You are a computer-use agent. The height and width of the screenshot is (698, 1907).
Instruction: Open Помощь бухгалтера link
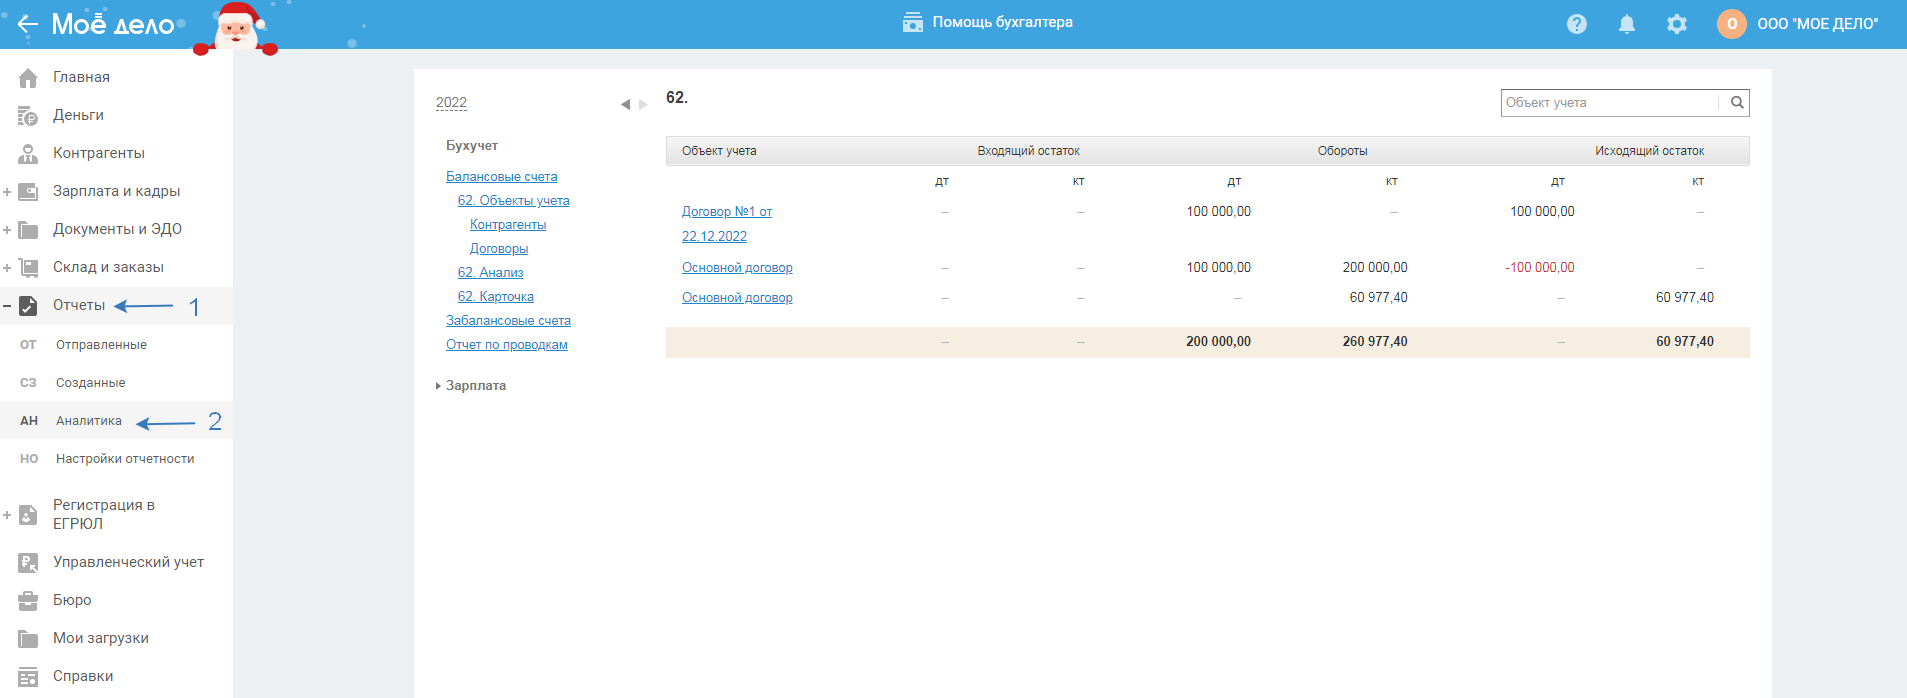coord(1003,22)
